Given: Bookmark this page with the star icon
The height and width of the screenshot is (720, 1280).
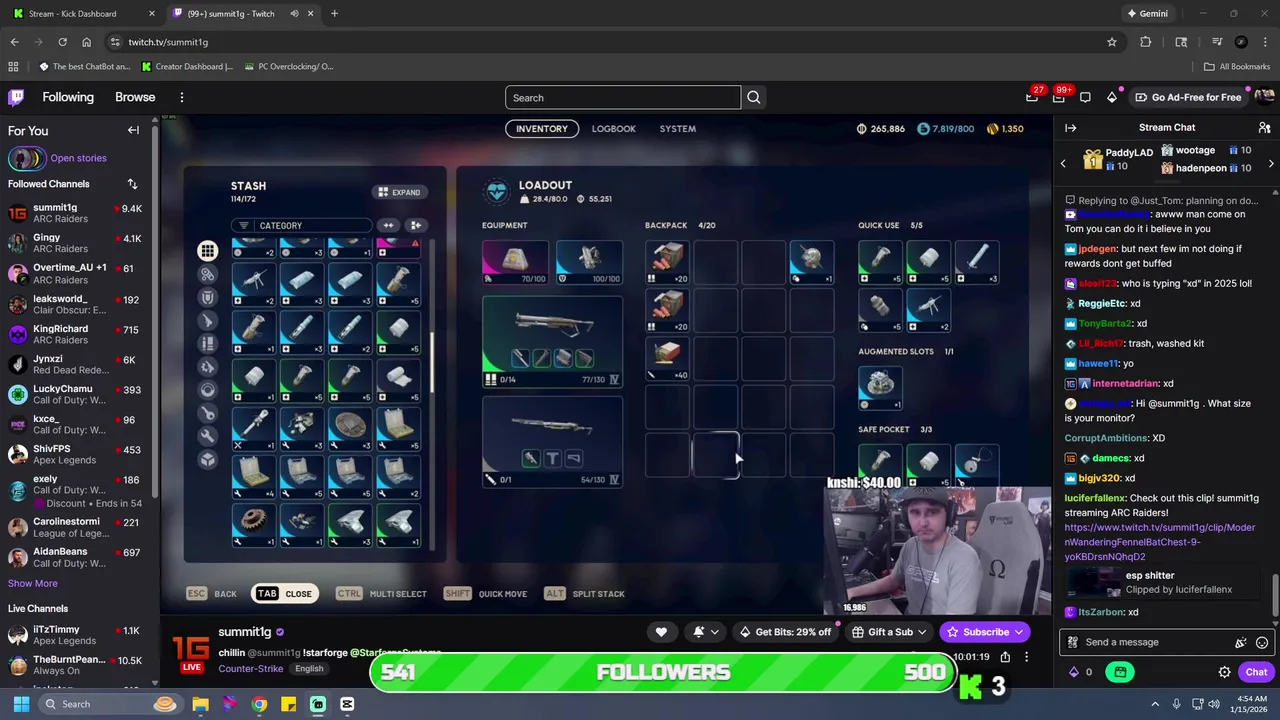Looking at the screenshot, I should (x=1111, y=42).
